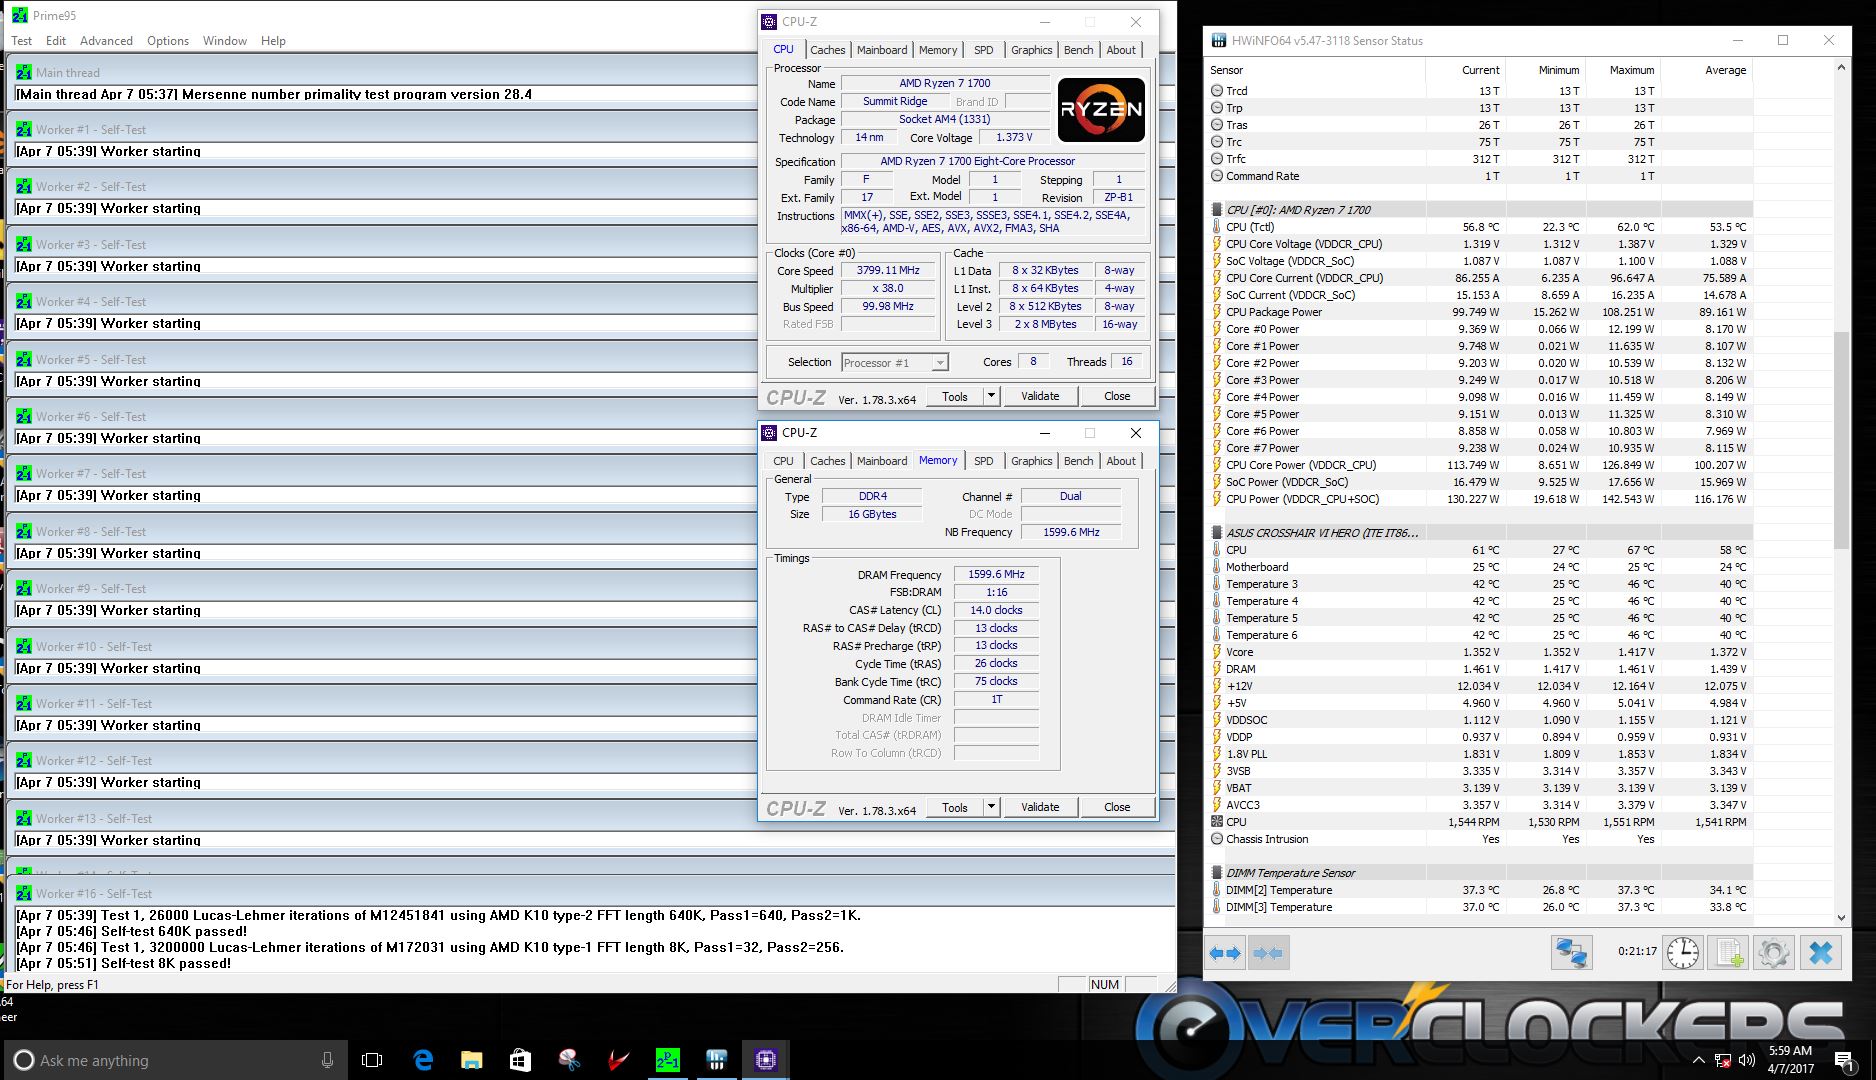Screen dimensions: 1876x1080
Task: Click Prime95 icon on taskbar
Action: tap(667, 1060)
